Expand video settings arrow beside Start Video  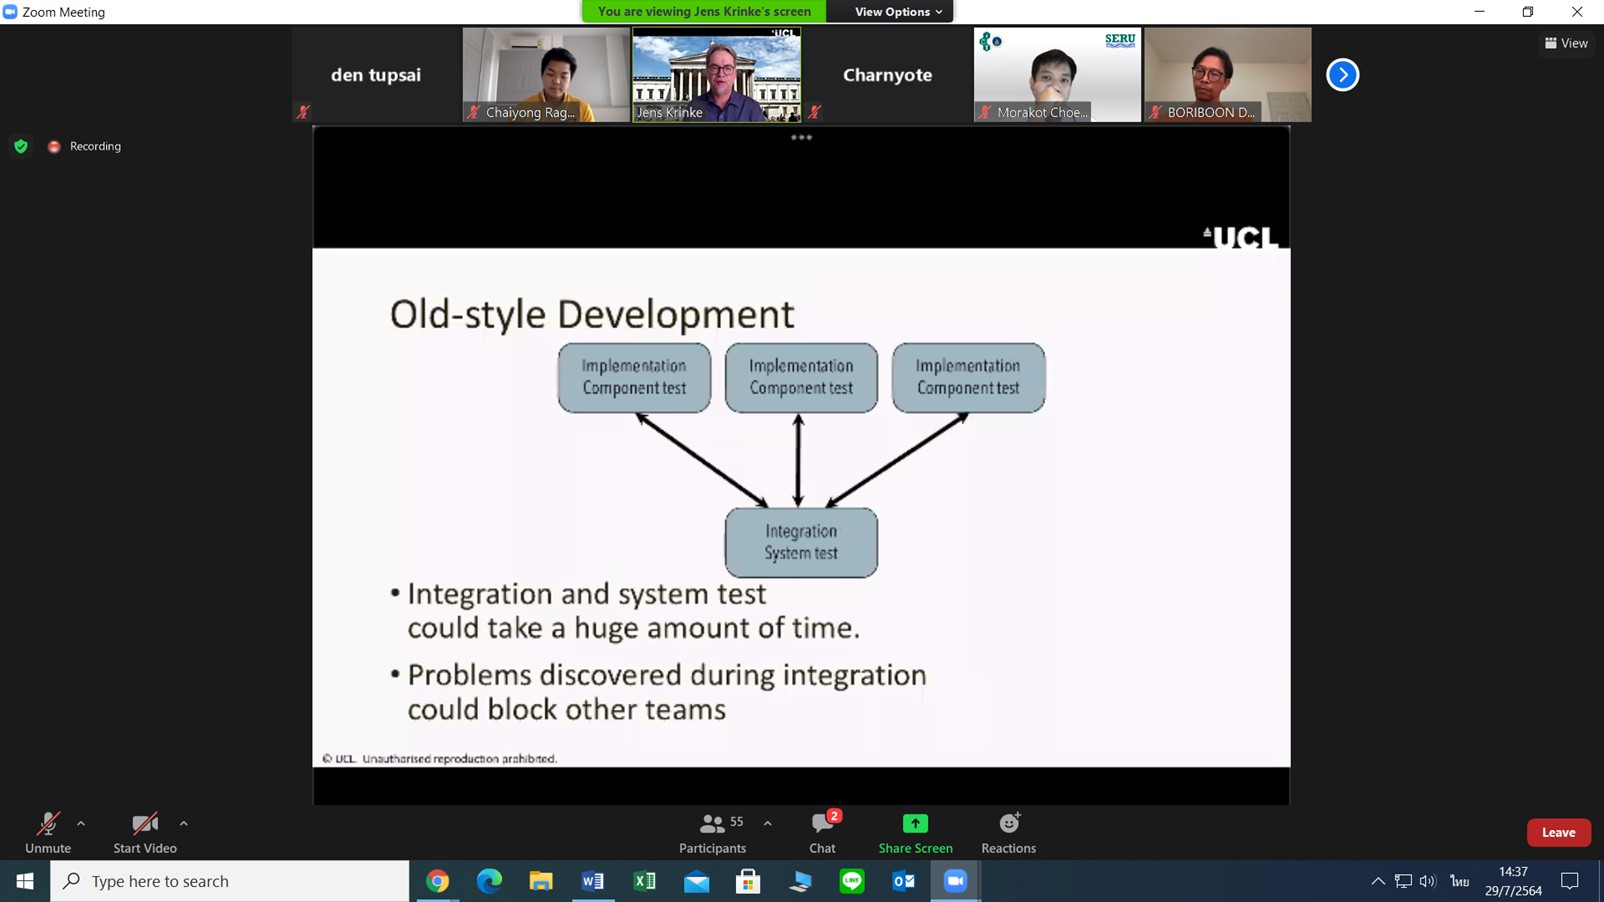pyautogui.click(x=183, y=824)
